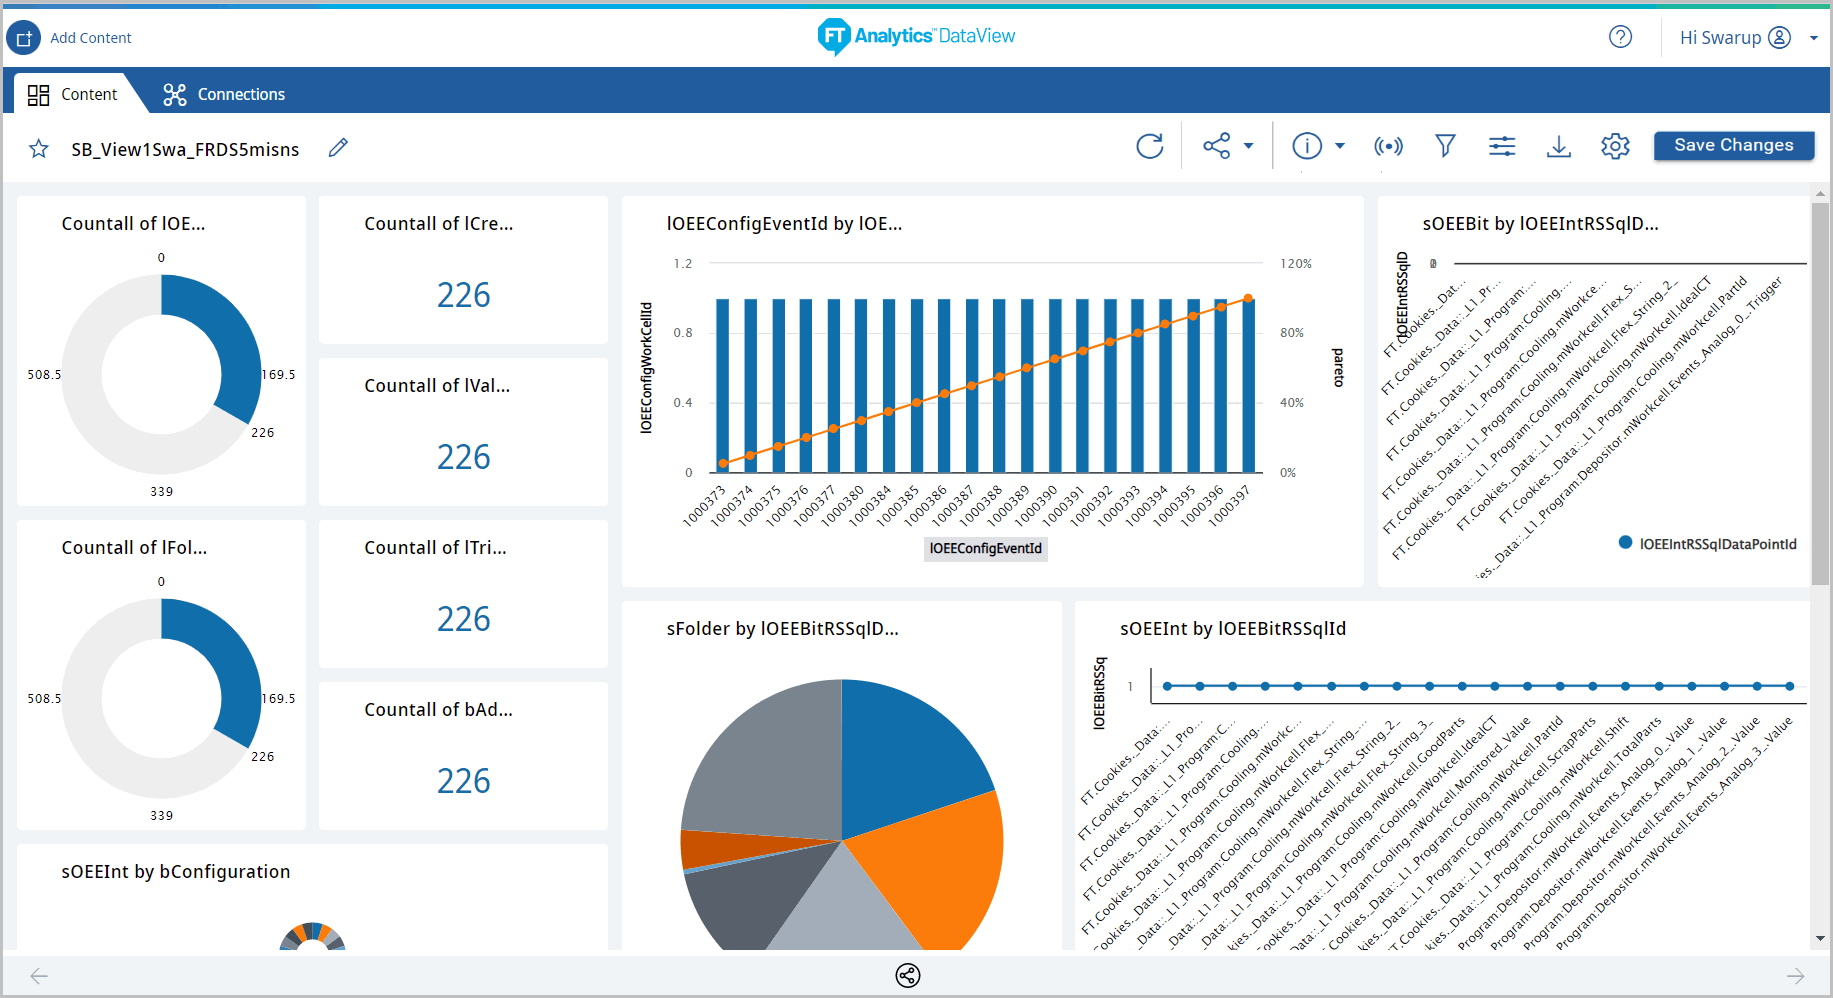Open the gear settings icon
1833x998 pixels.
click(1615, 146)
